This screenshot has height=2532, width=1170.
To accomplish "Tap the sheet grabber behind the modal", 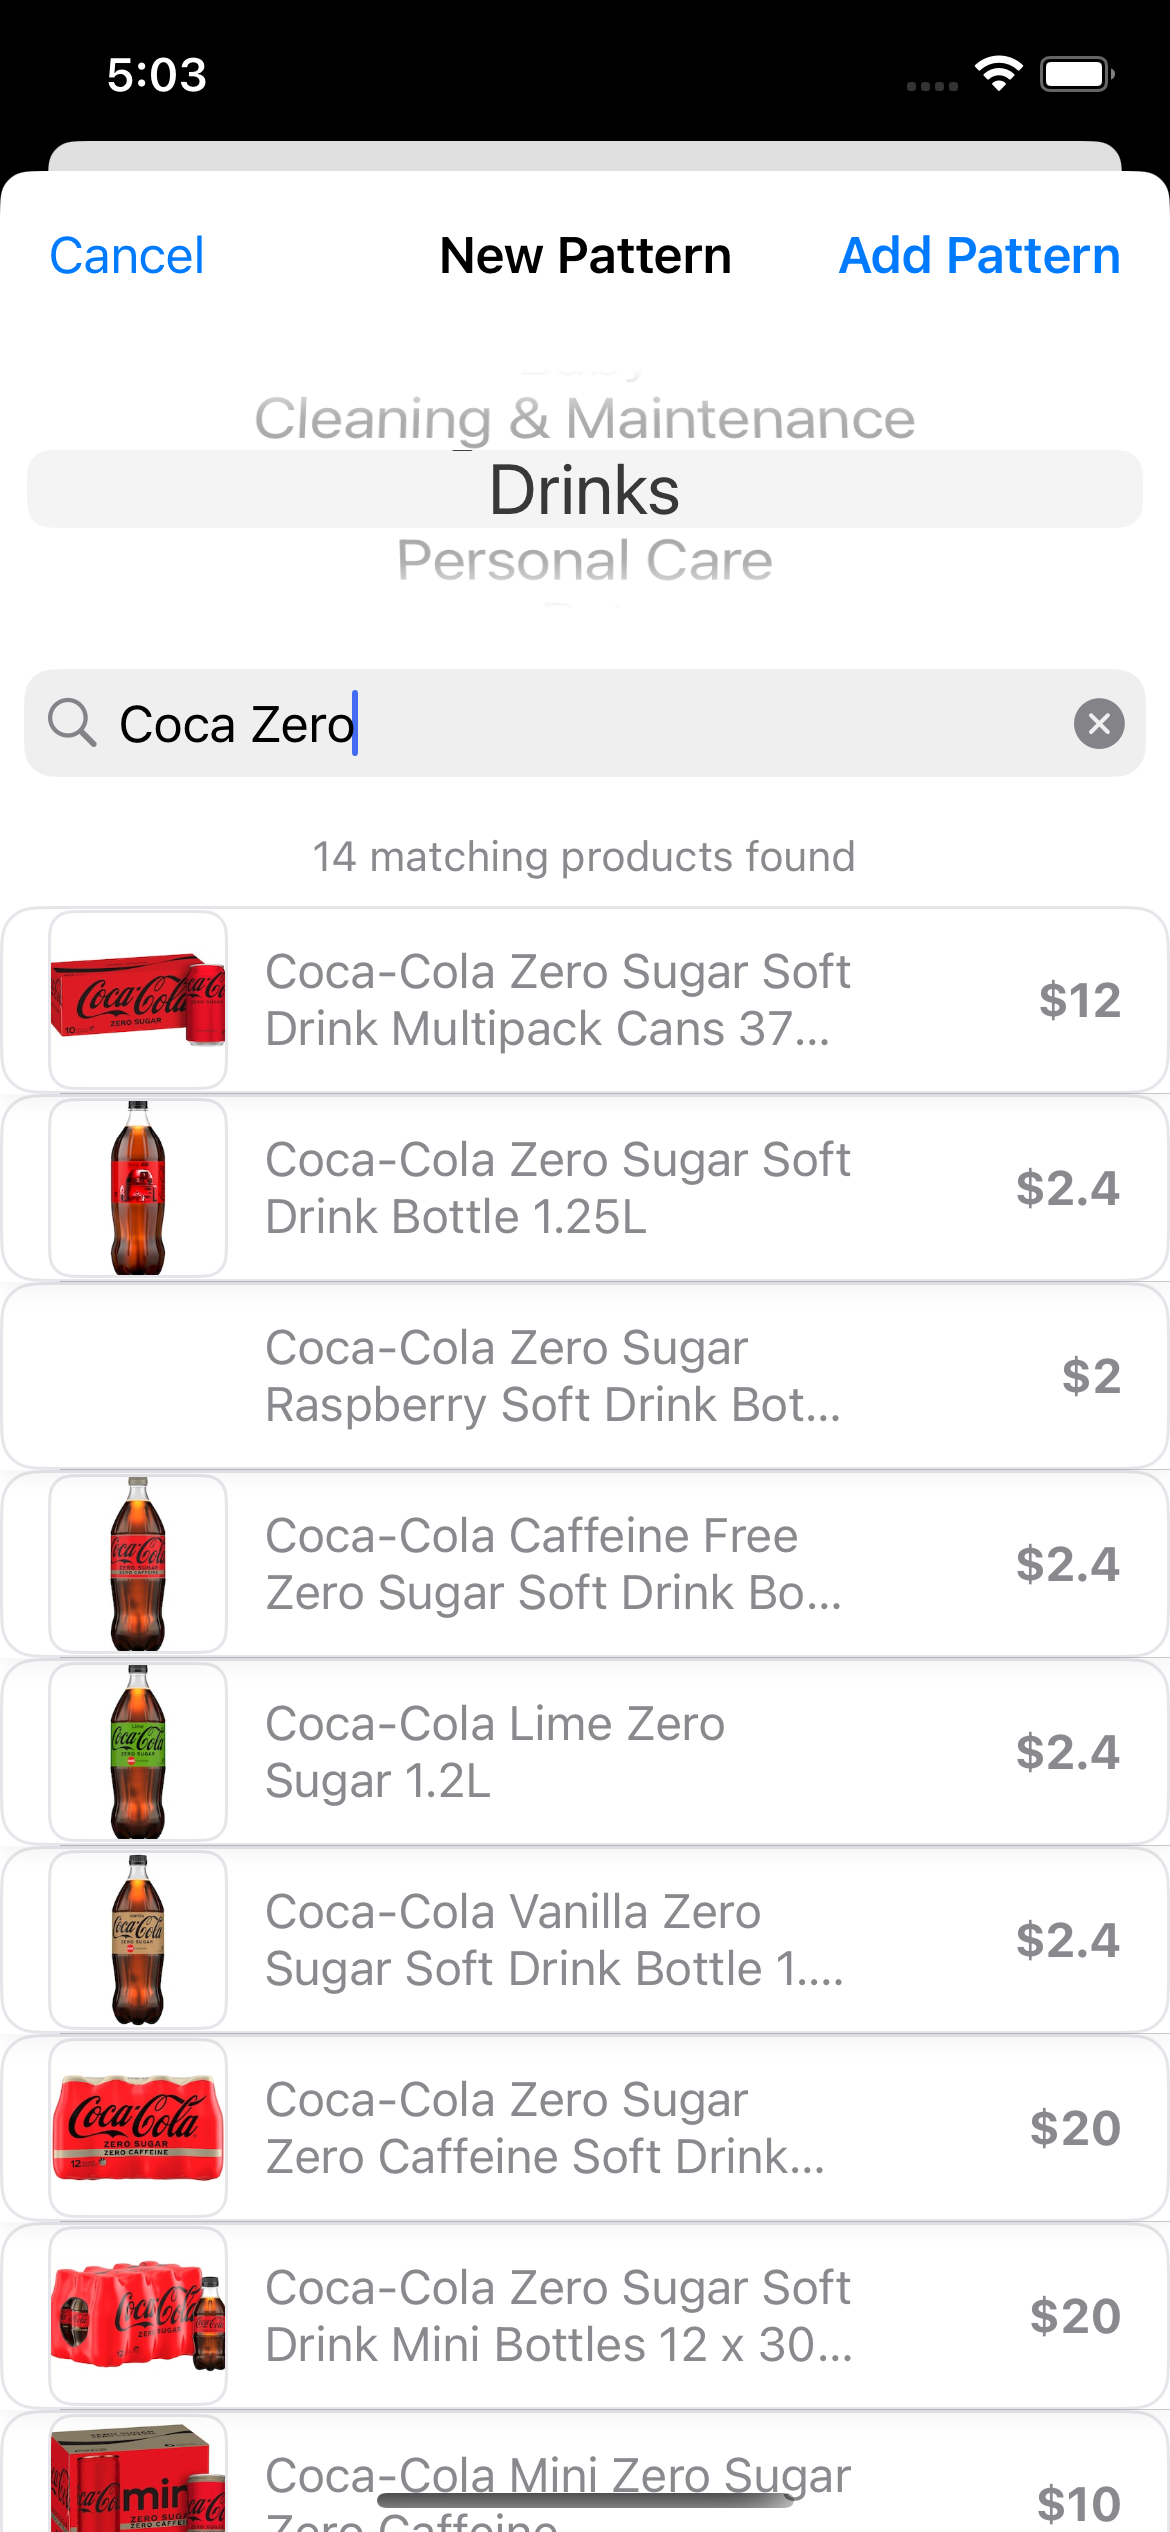I will pos(585,156).
